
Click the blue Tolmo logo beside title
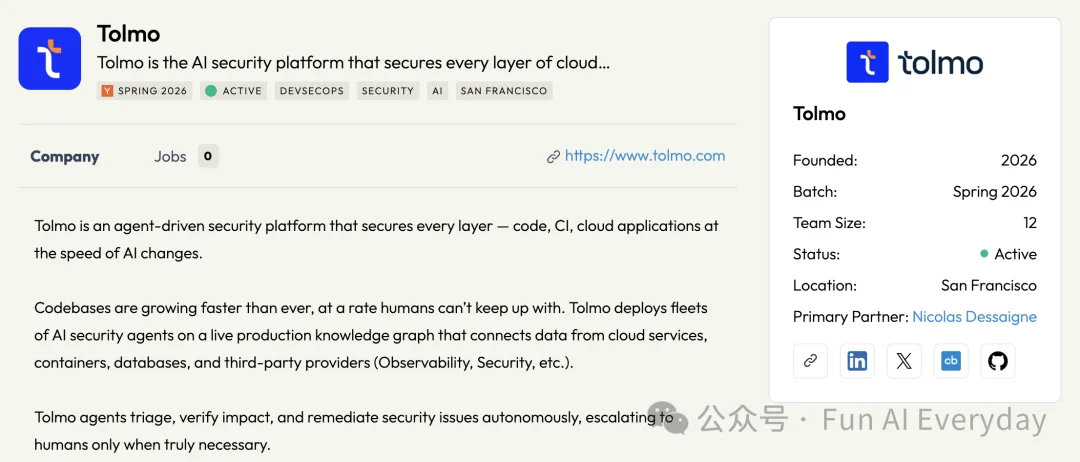point(50,59)
